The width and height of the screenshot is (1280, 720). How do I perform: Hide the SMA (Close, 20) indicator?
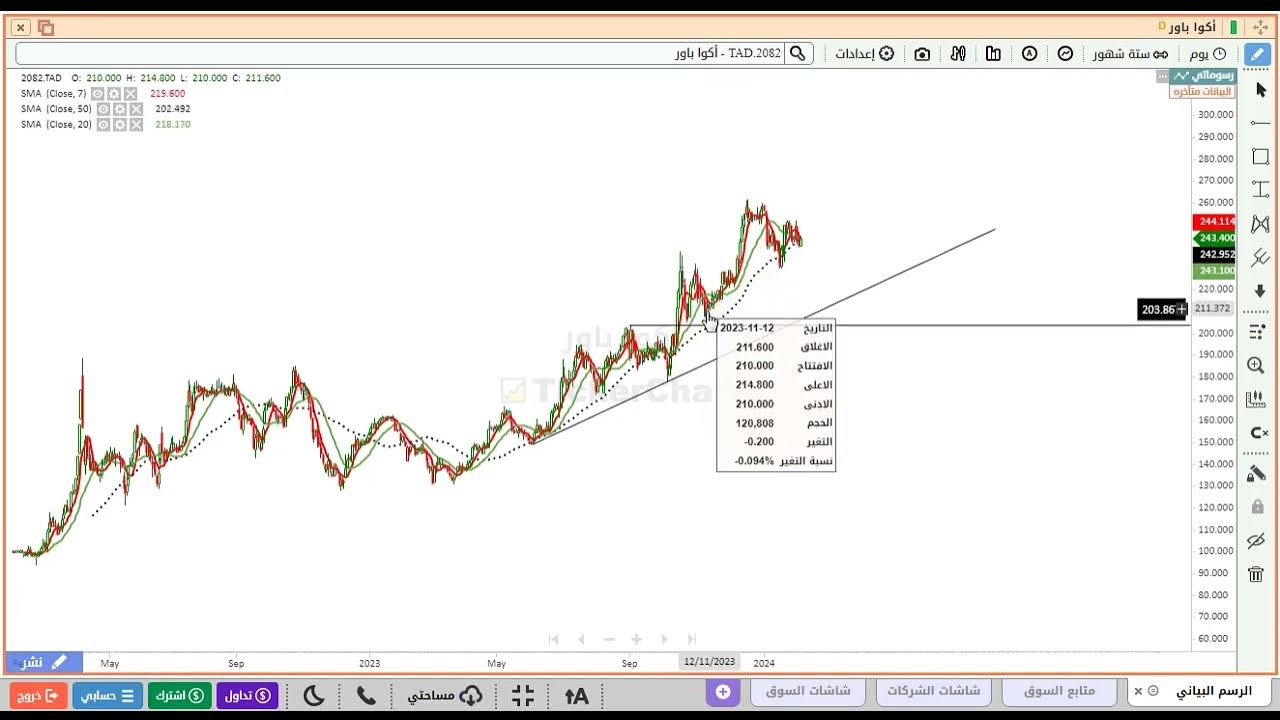click(x=104, y=125)
